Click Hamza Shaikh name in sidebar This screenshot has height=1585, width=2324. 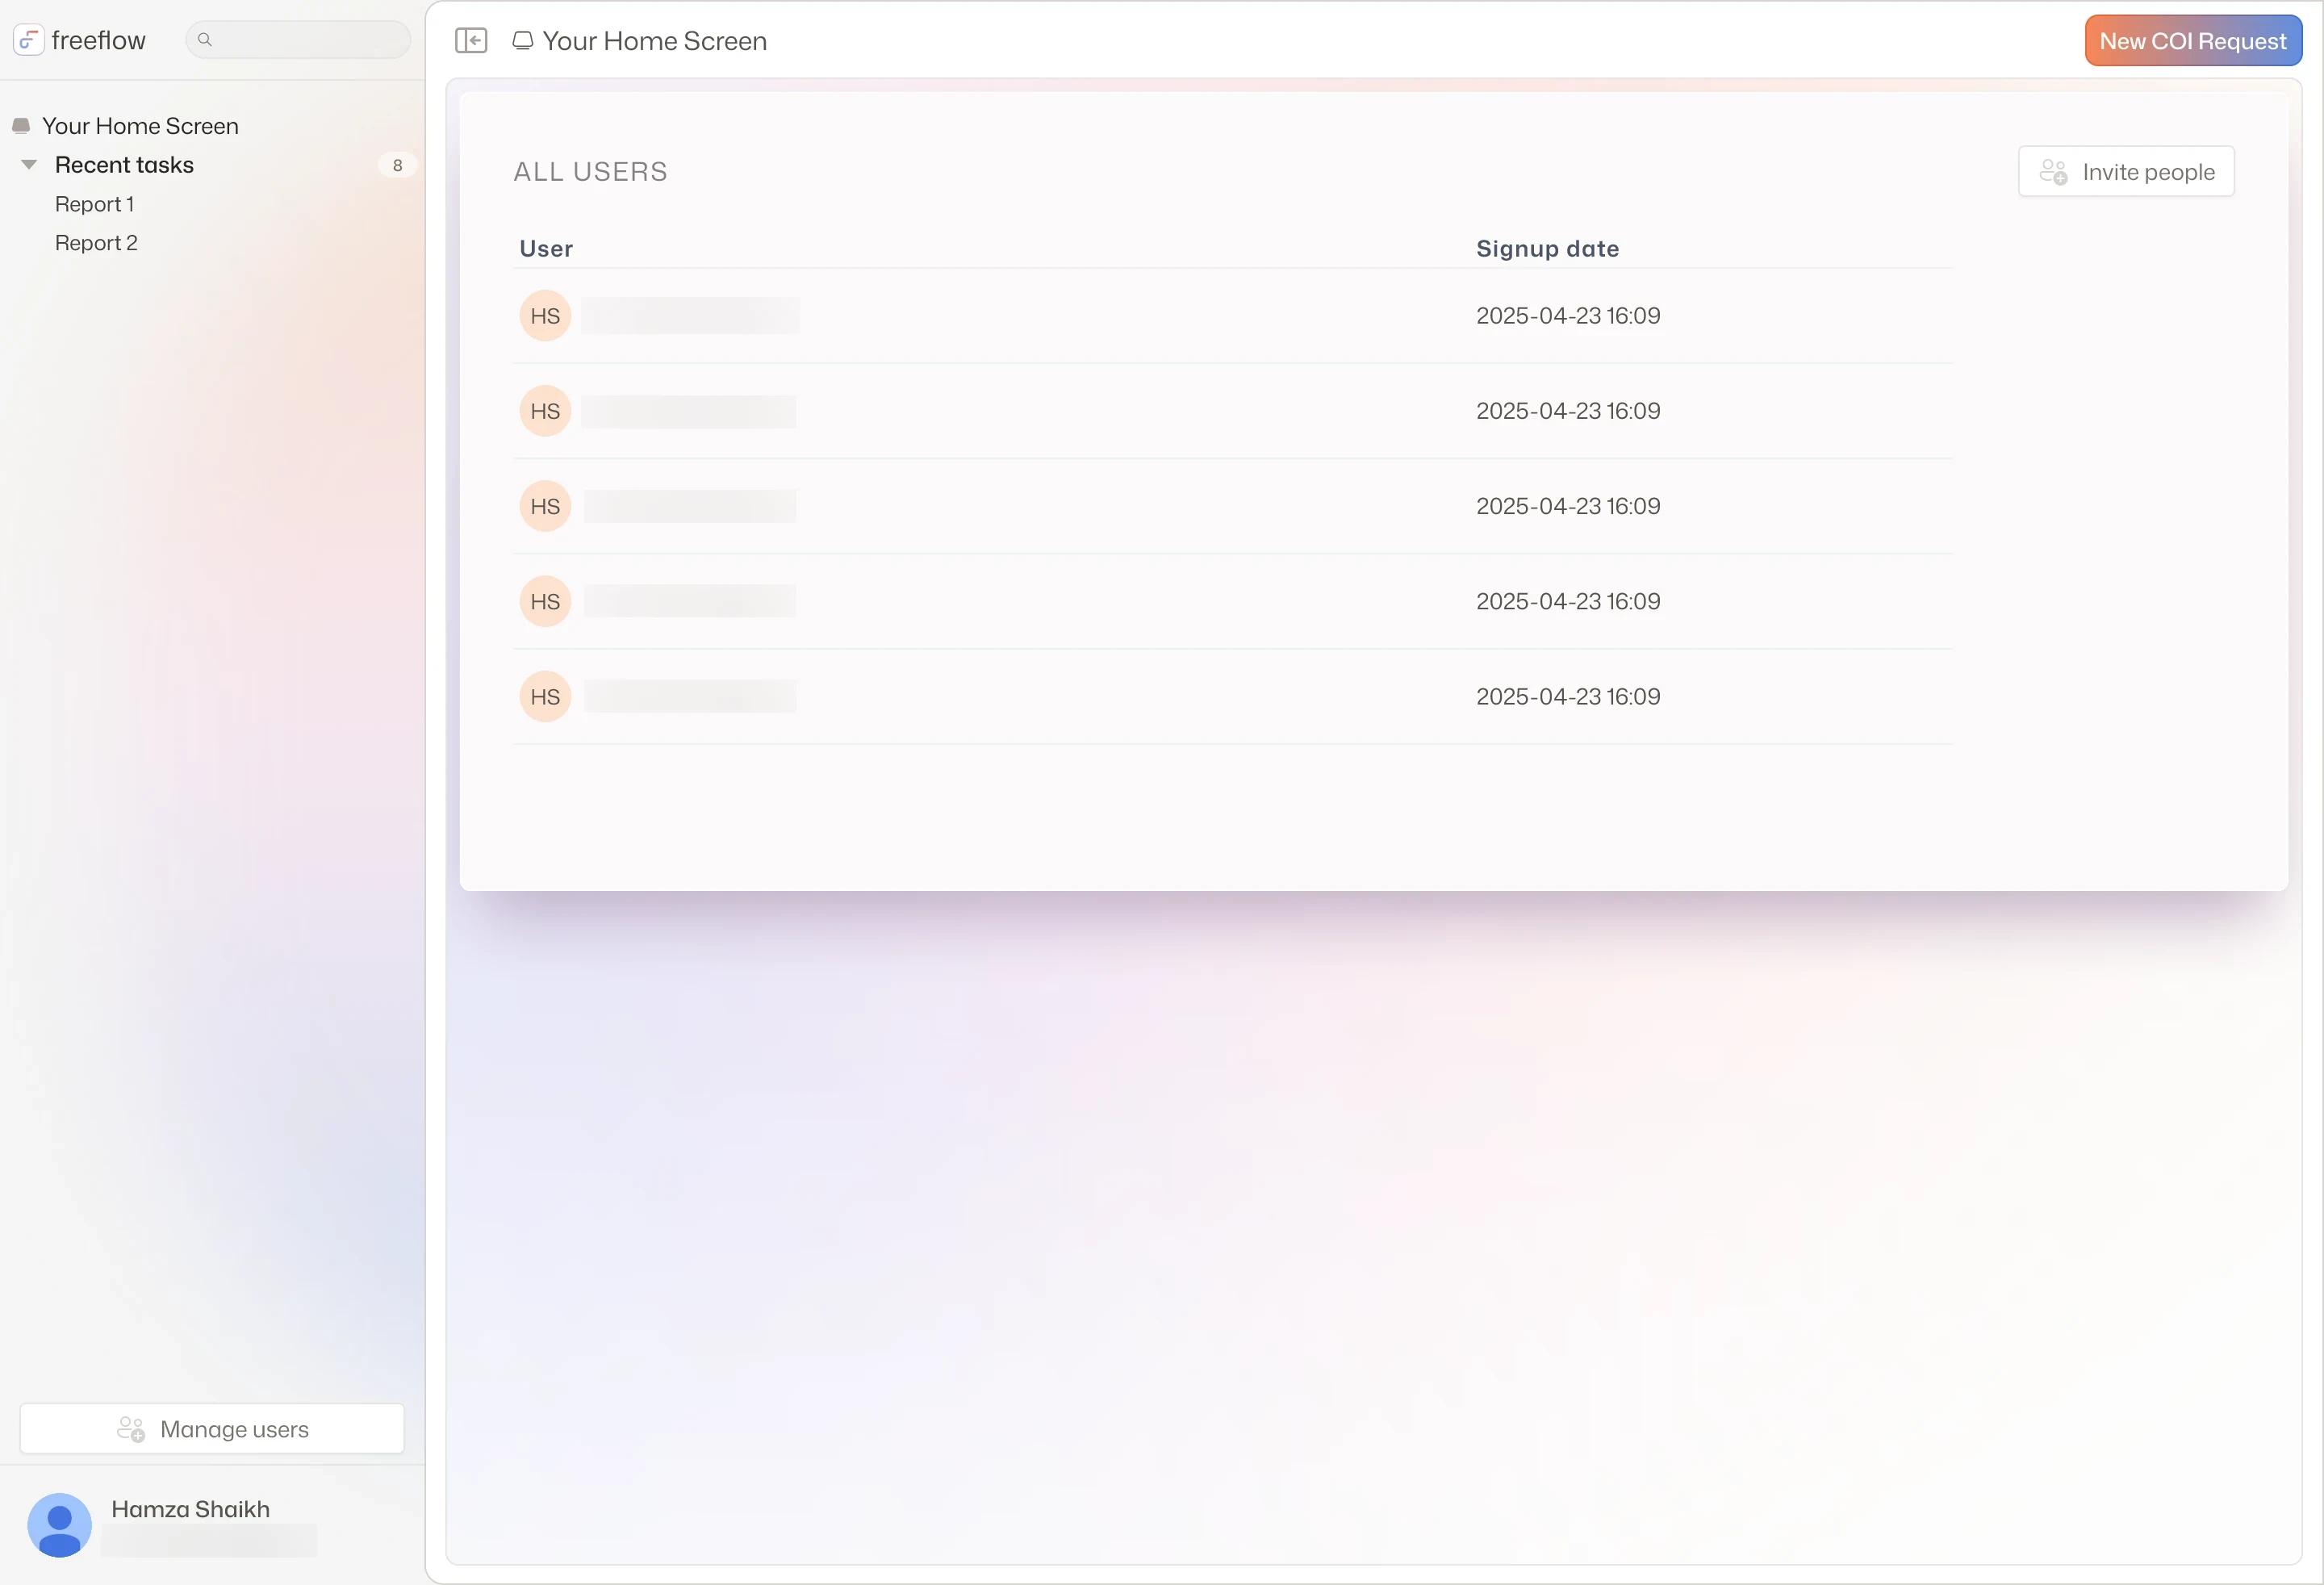click(190, 1509)
